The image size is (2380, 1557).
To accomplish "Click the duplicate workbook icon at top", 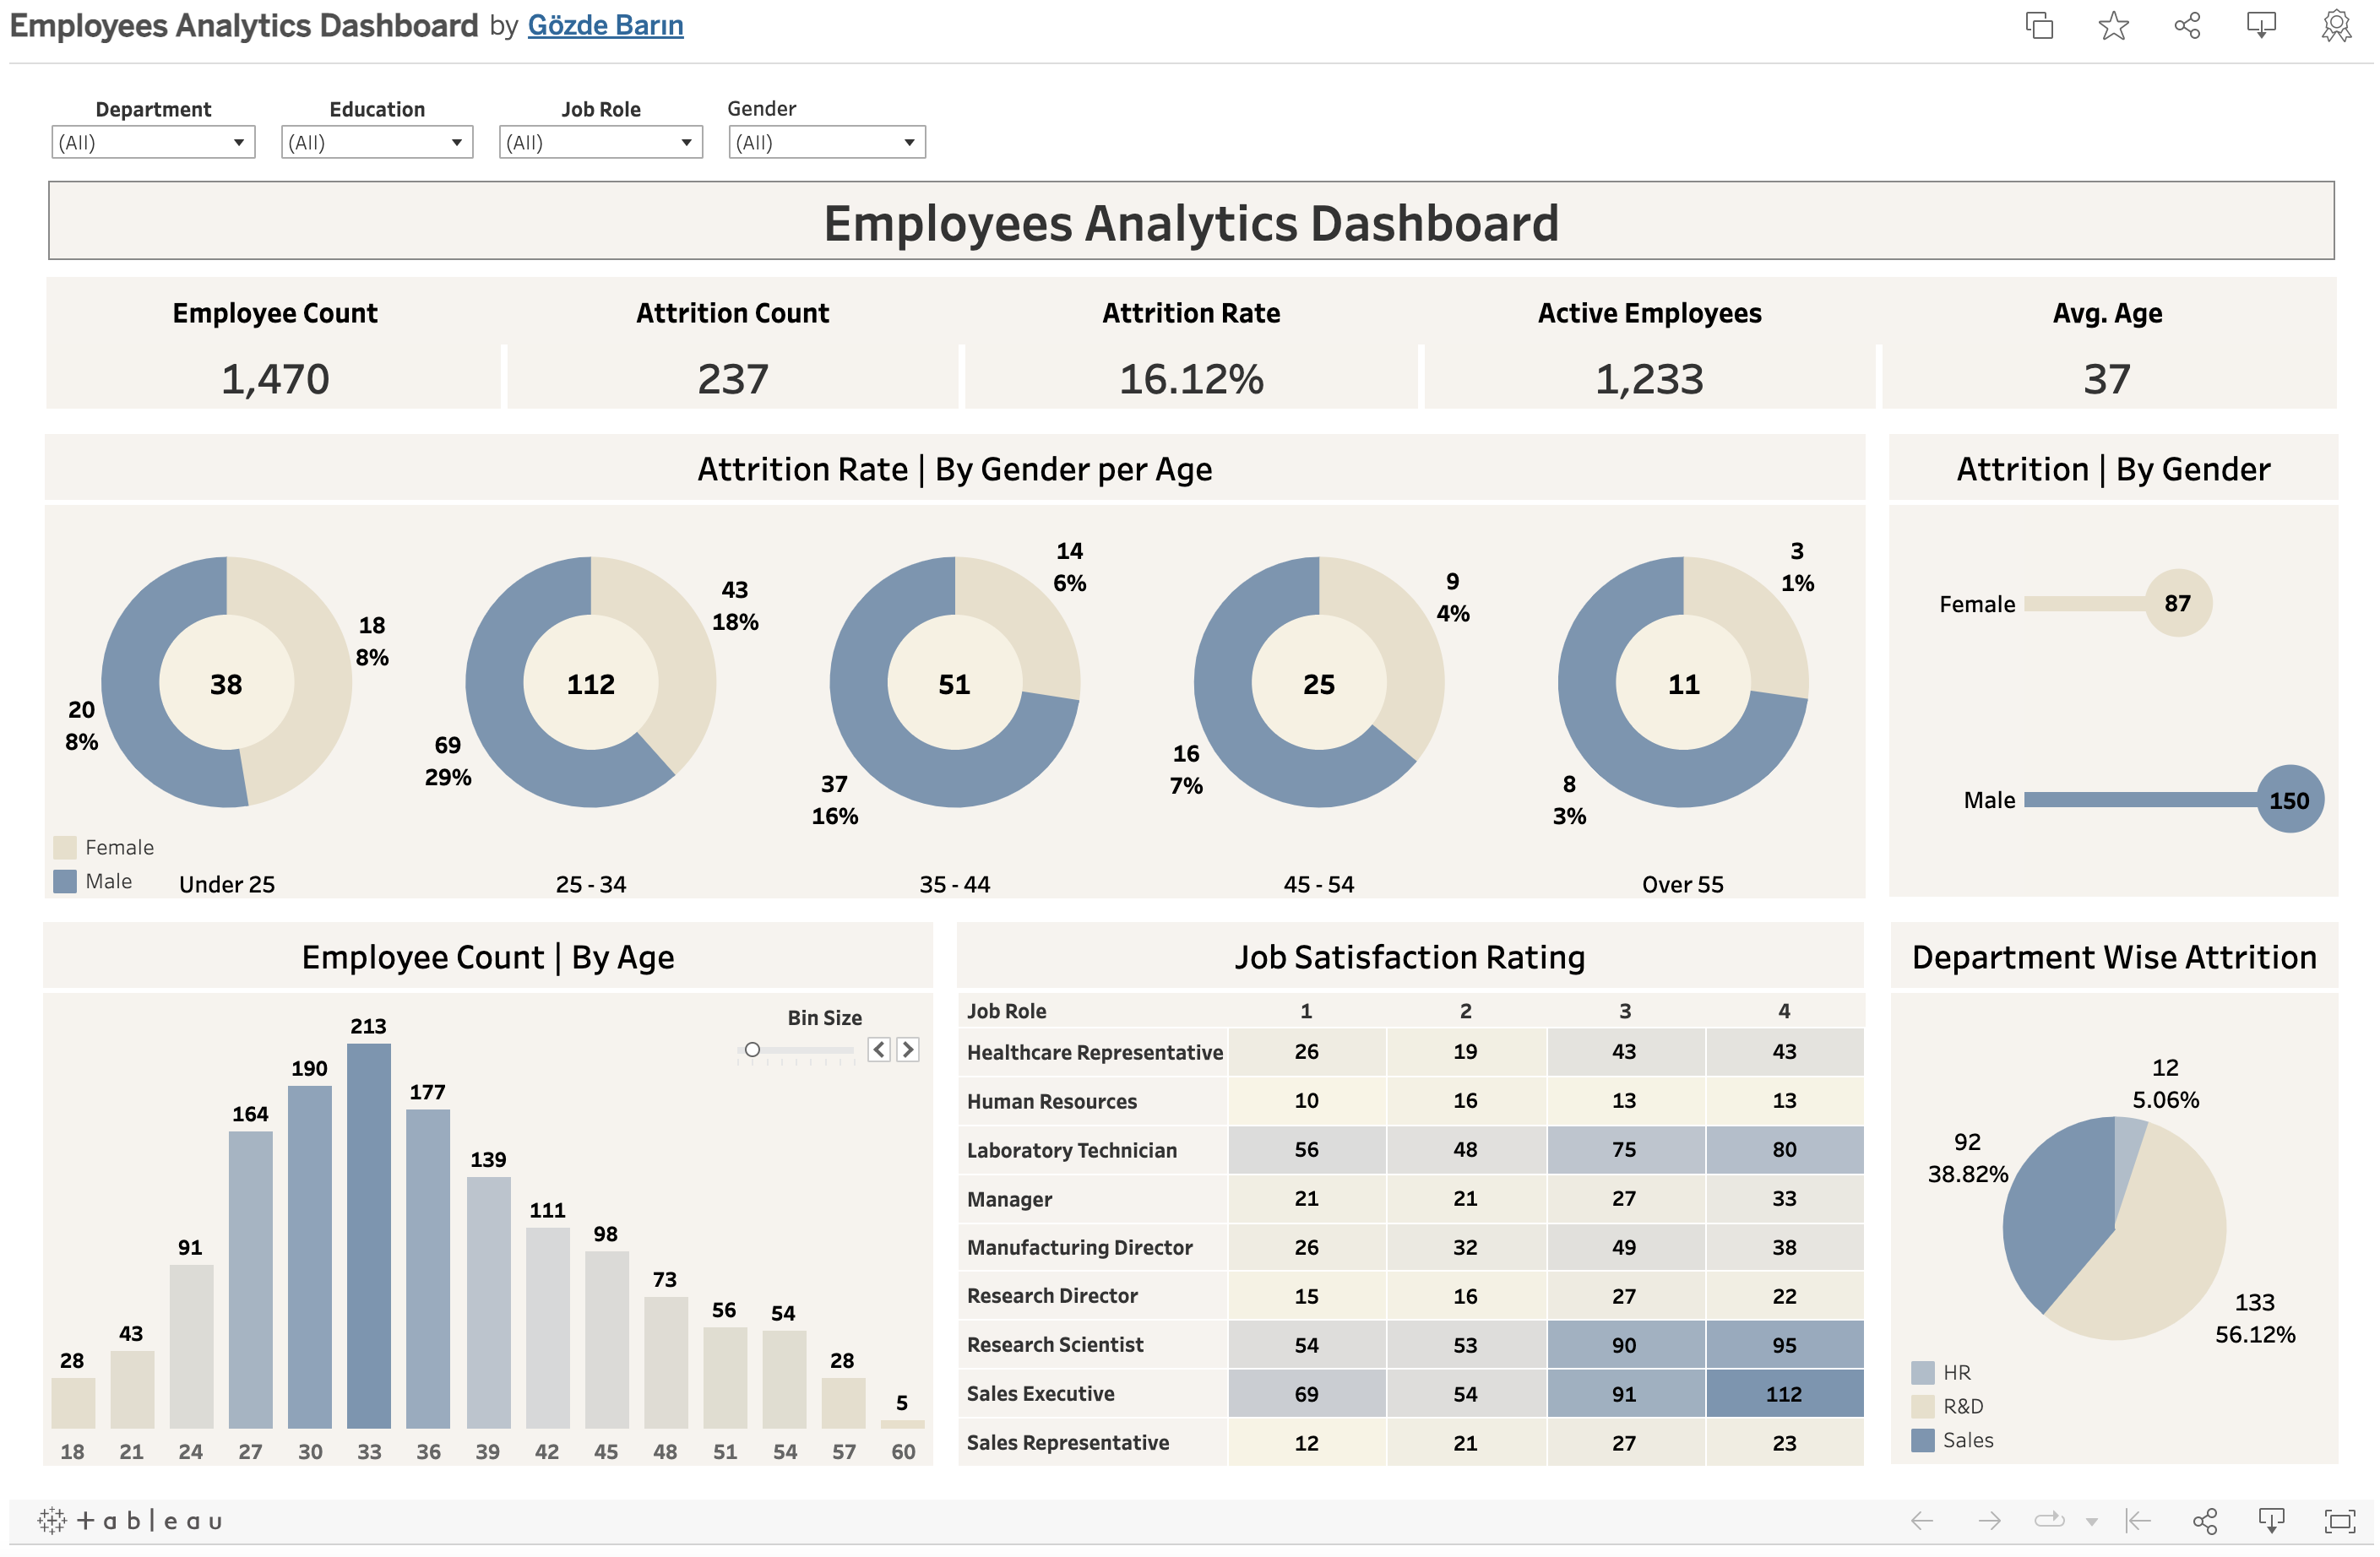I will point(2039,25).
